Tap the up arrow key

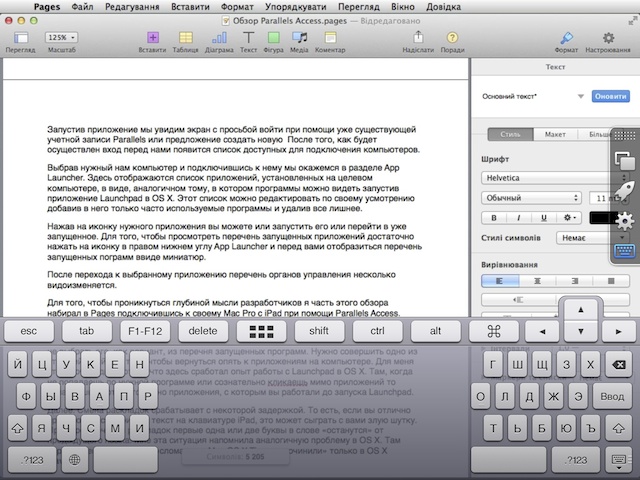coord(580,310)
